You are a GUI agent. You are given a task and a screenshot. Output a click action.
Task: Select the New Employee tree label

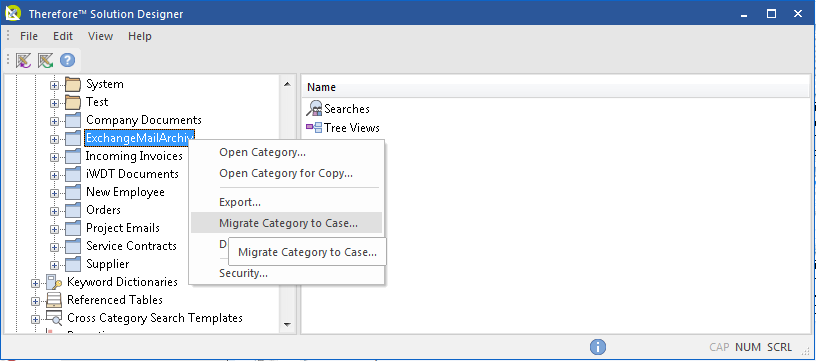pyautogui.click(x=125, y=192)
